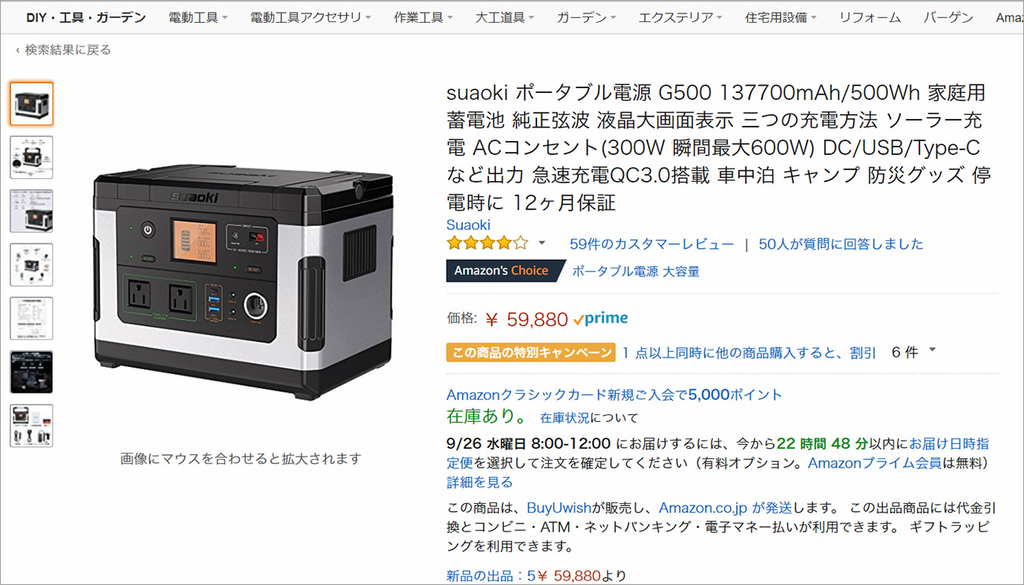Open the 電動工具 dropdown menu
The height and width of the screenshot is (585, 1024).
(x=198, y=18)
